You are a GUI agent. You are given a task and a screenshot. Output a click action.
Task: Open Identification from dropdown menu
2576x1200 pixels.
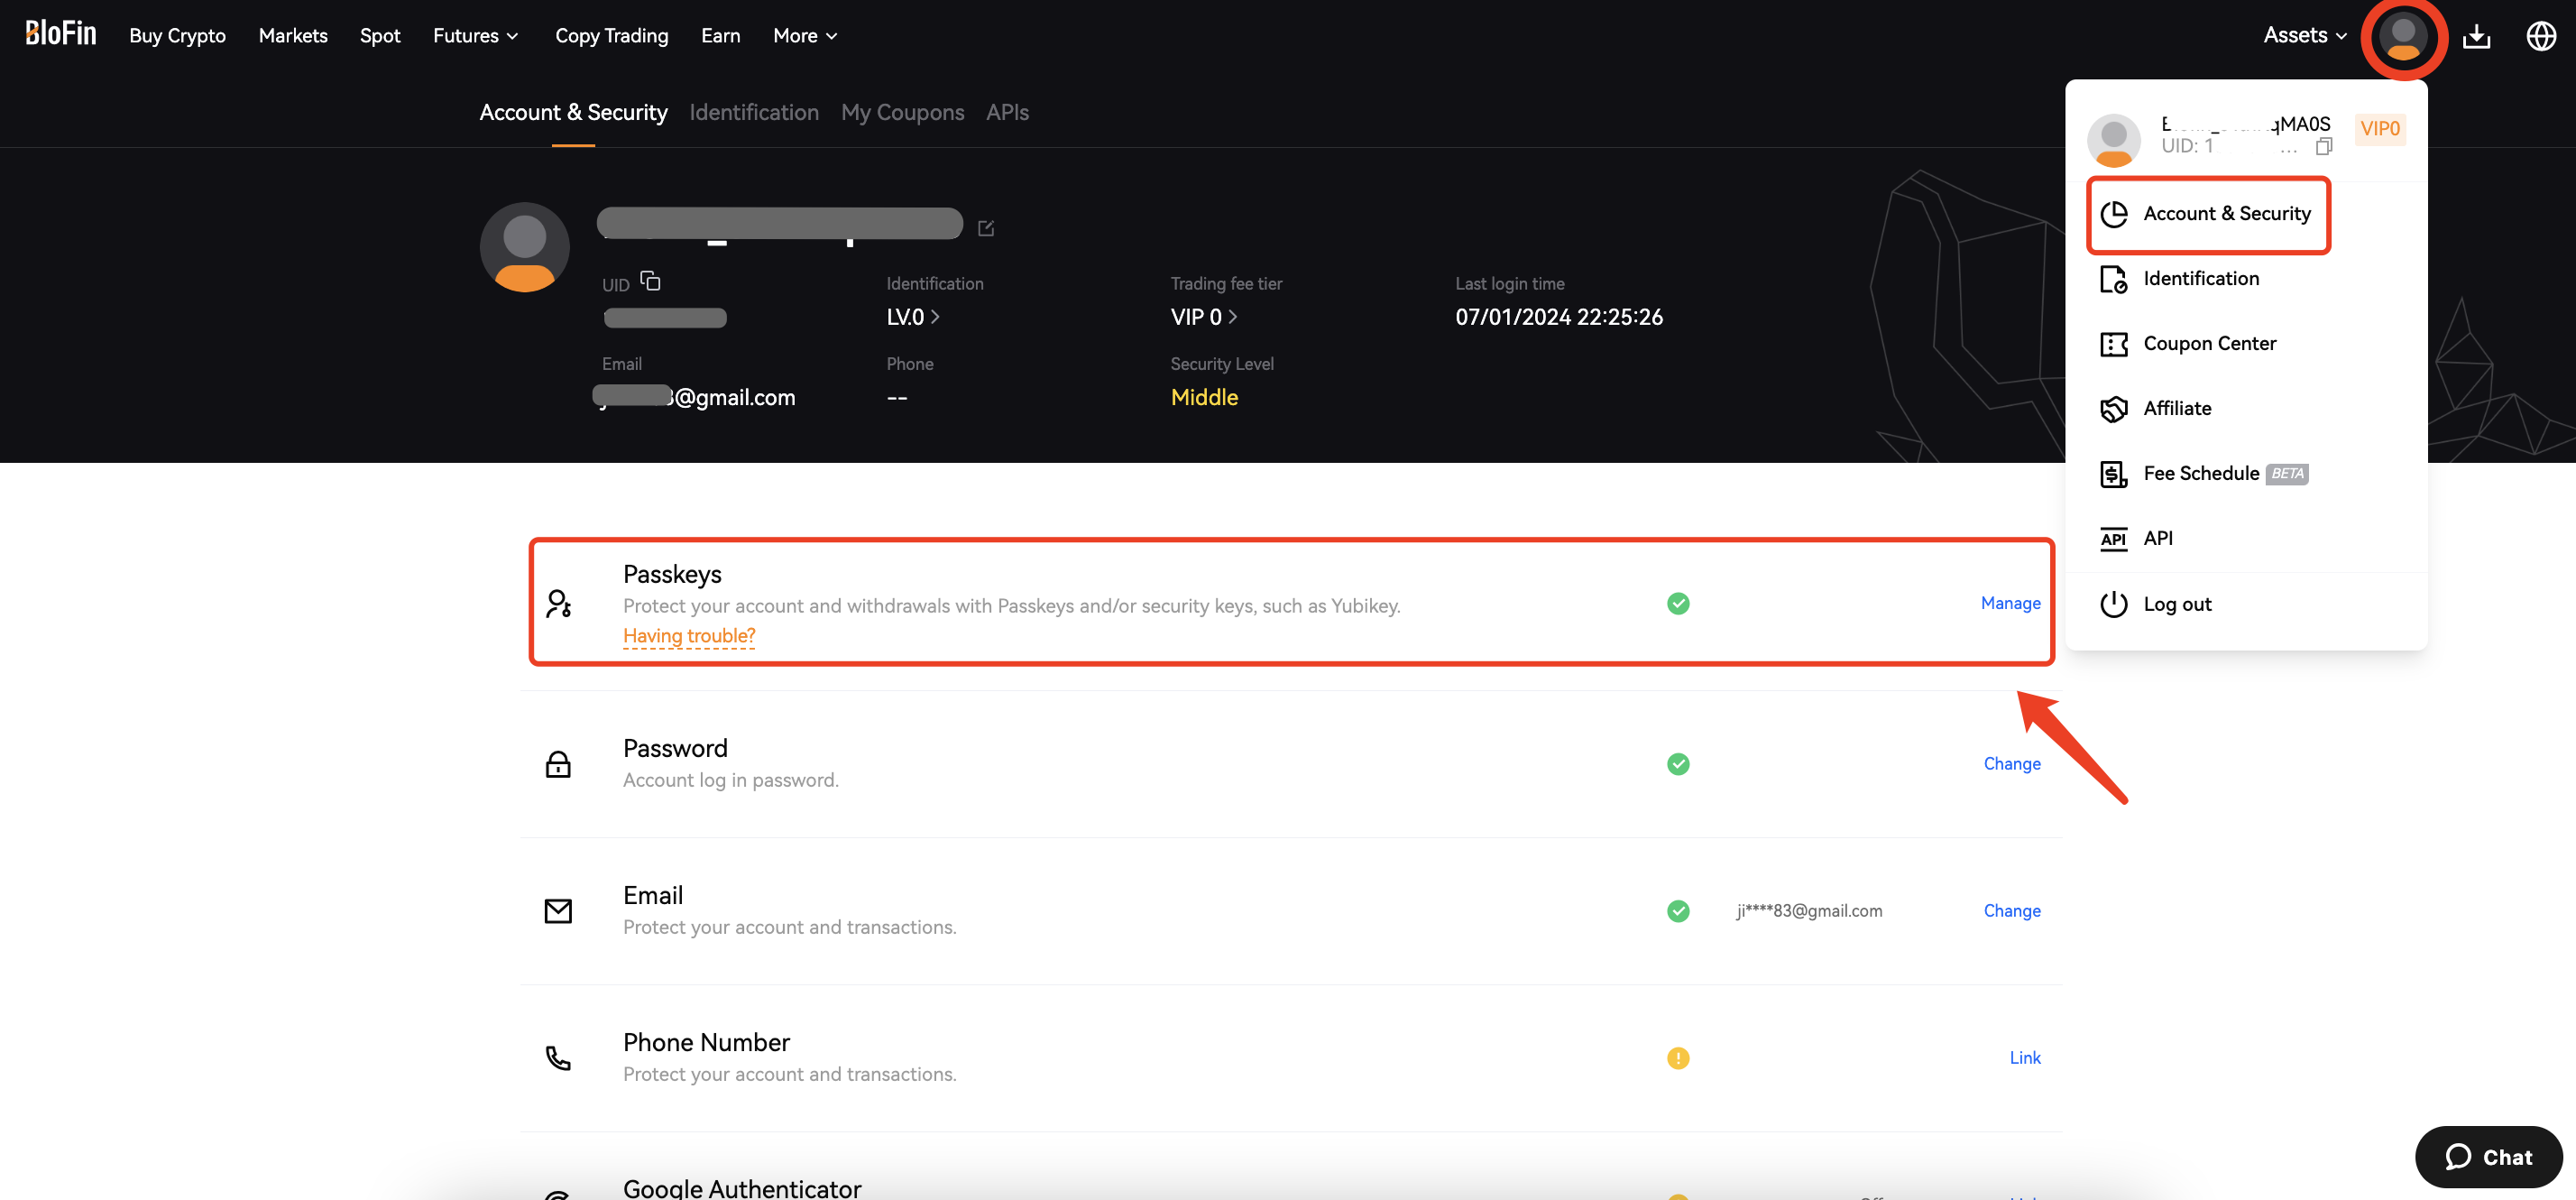pyautogui.click(x=2179, y=279)
